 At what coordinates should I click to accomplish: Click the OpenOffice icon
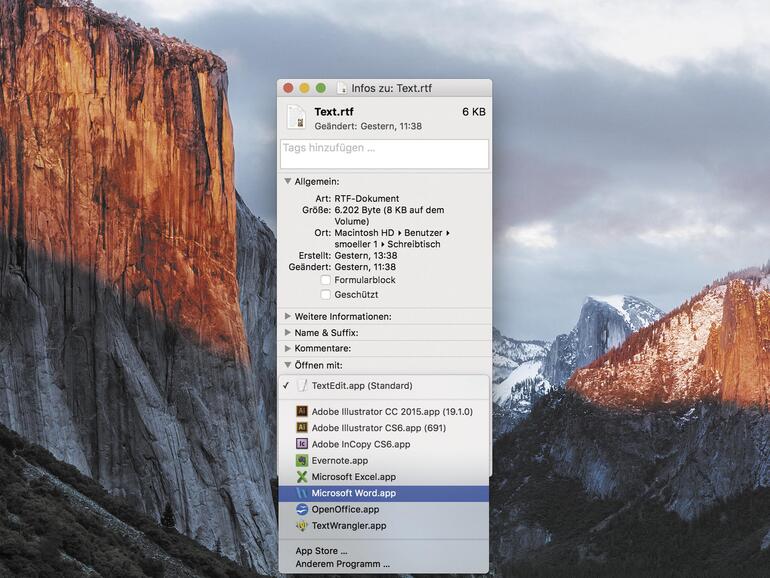tap(302, 509)
